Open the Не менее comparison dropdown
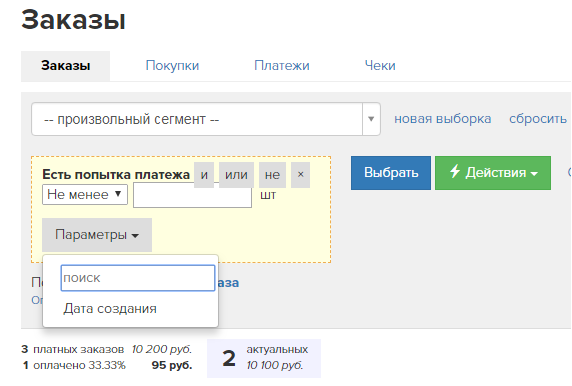The image size is (572, 386). 85,194
